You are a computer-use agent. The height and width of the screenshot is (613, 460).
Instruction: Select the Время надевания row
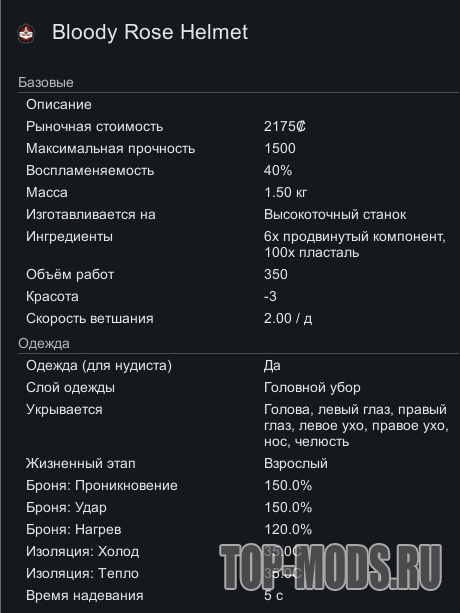pyautogui.click(x=238, y=595)
